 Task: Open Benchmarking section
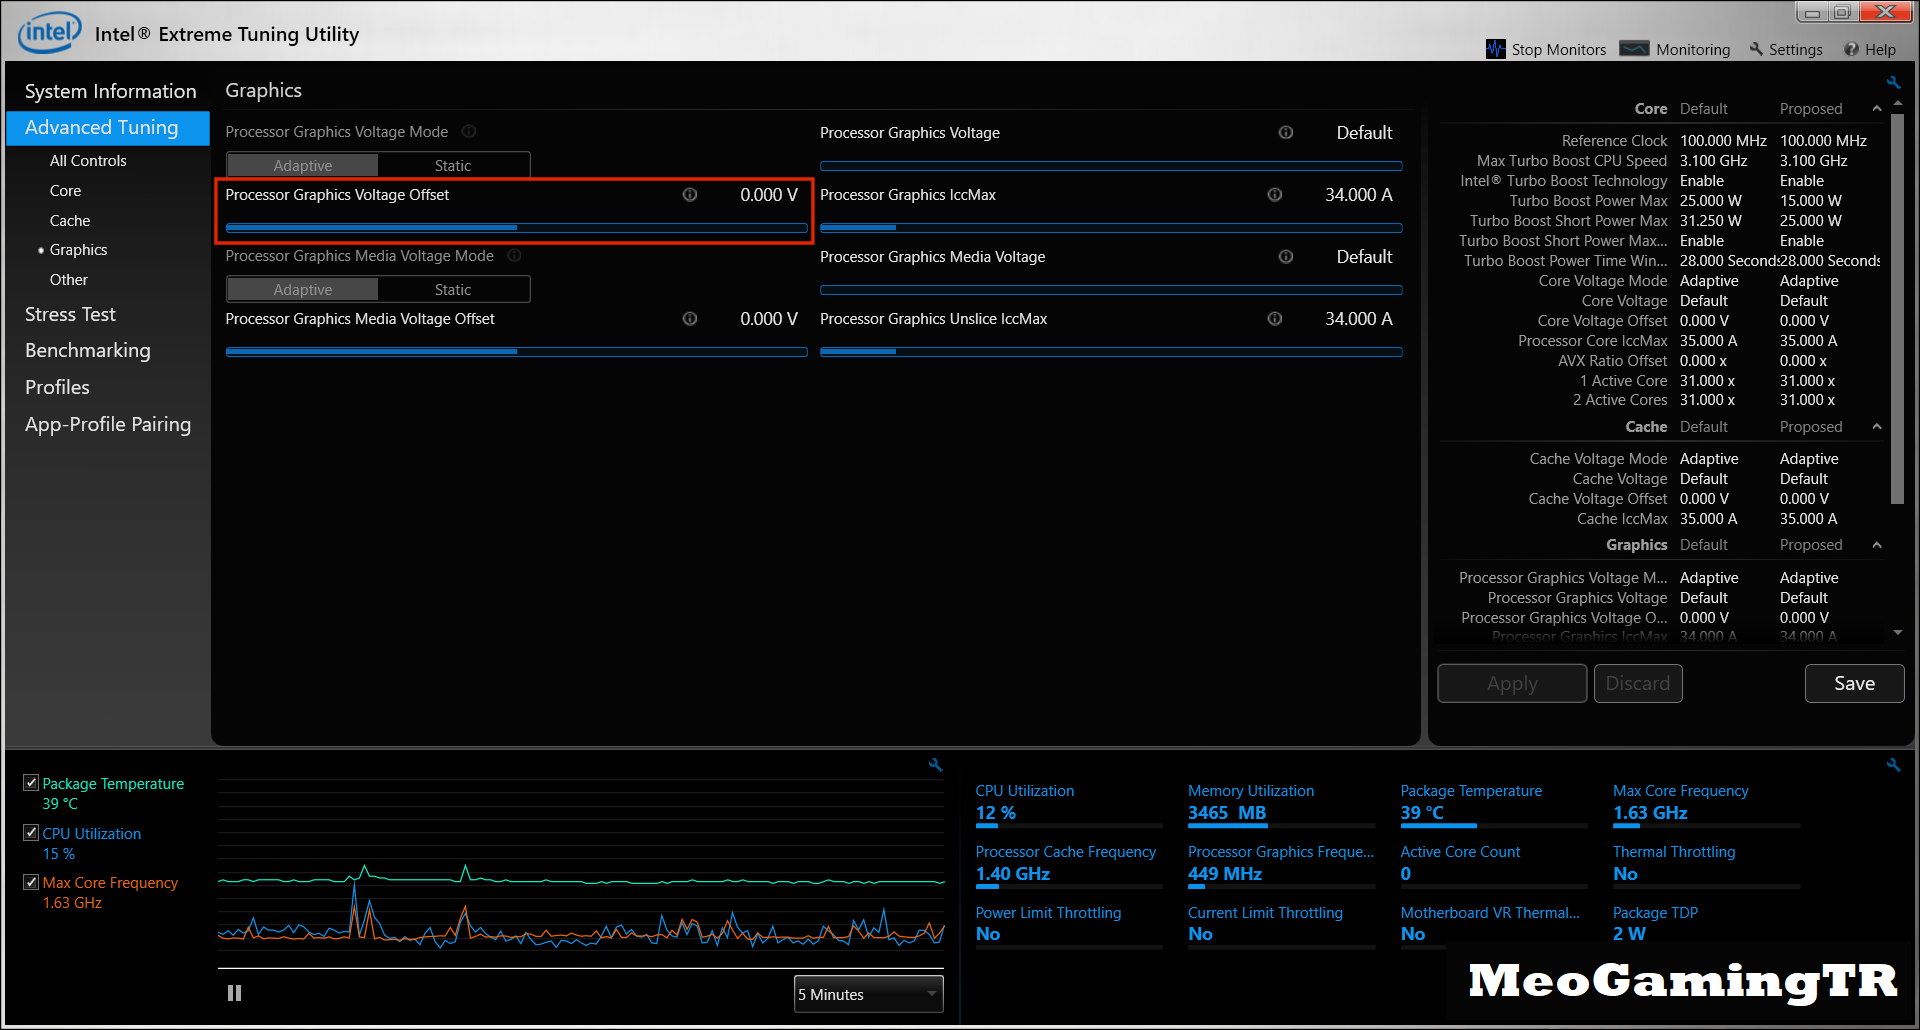[88, 350]
